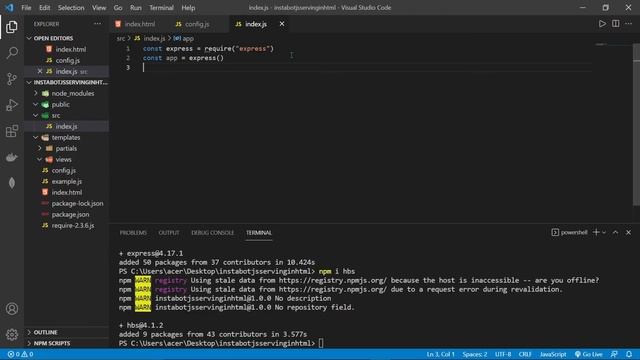Click the editor vertical scrollbar
The width and height of the screenshot is (640, 360).
[636, 124]
